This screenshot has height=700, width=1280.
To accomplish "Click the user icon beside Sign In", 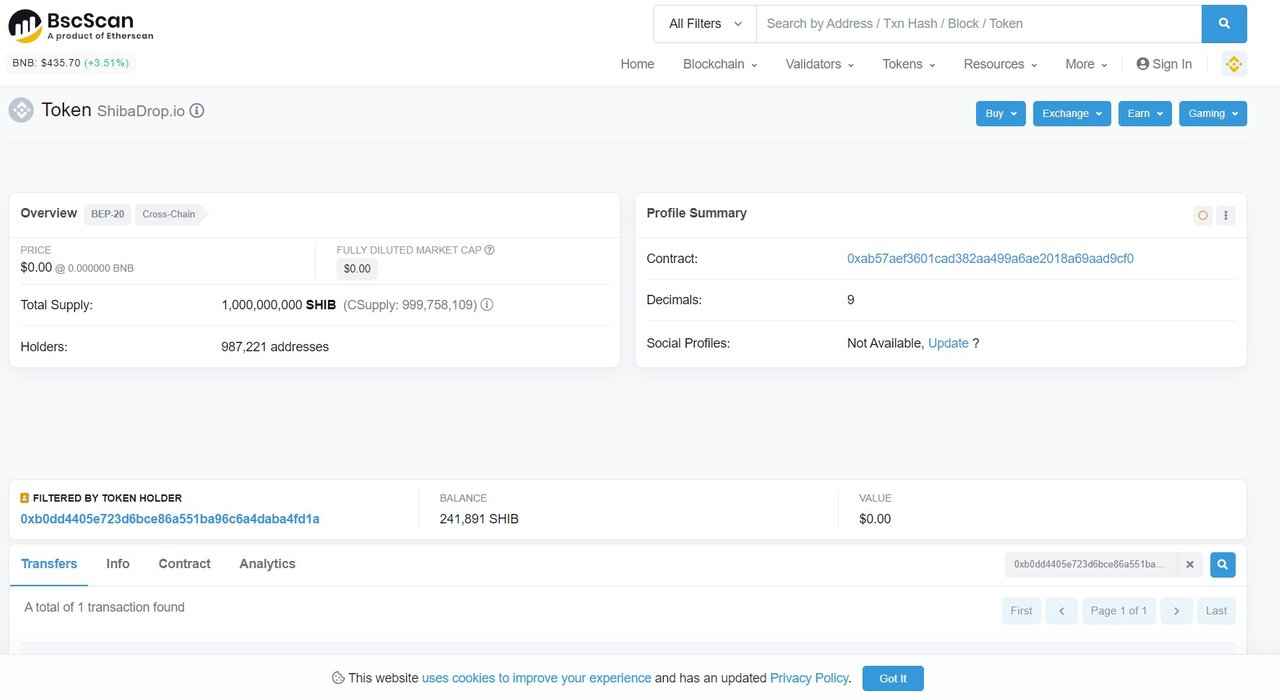I will pyautogui.click(x=1143, y=64).
